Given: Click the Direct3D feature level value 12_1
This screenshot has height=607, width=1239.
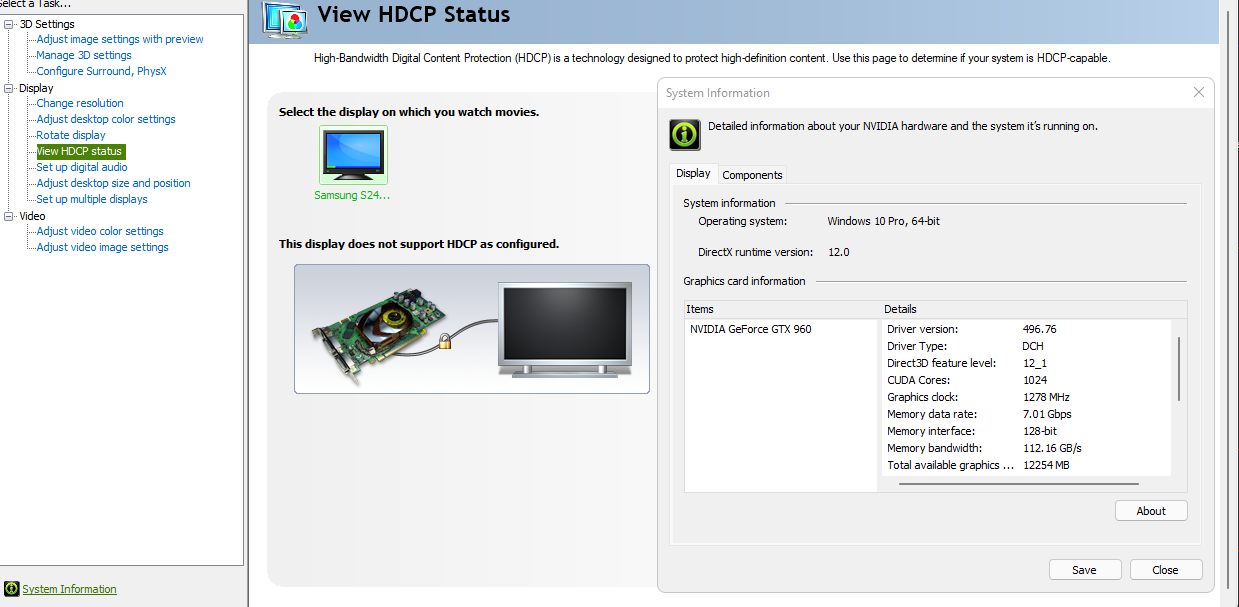Looking at the screenshot, I should (x=1035, y=363).
